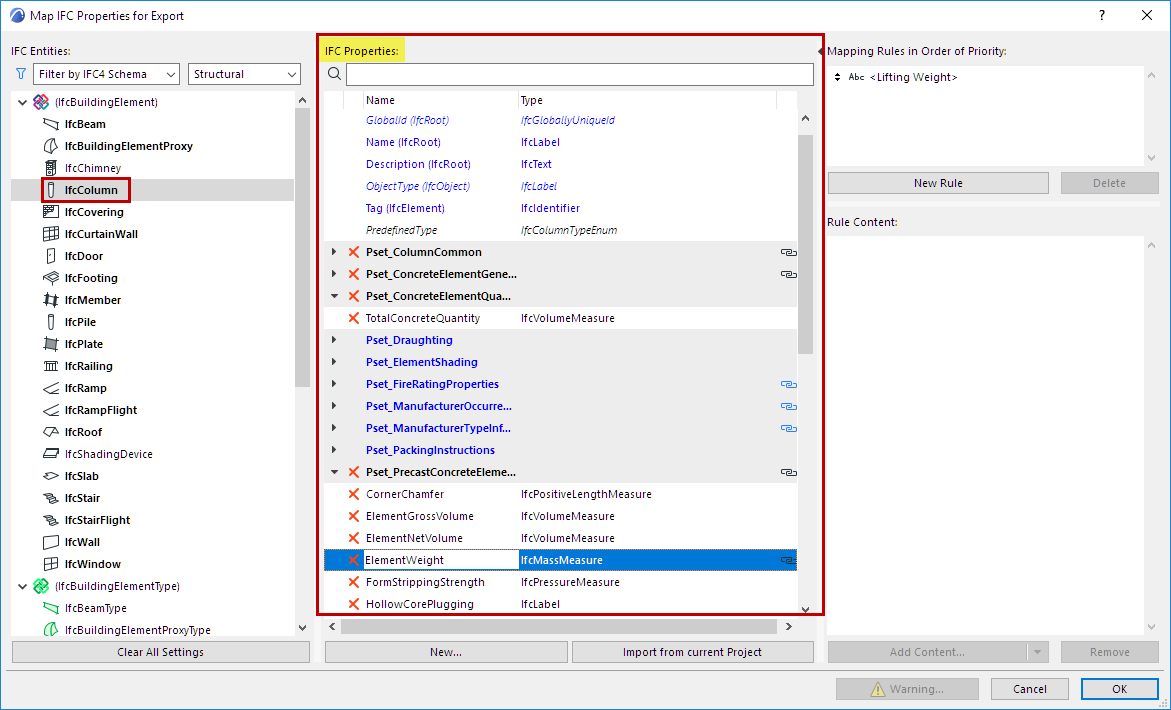1171x710 pixels.
Task: Select the Pset_ElementShading row
Action: [x=560, y=362]
